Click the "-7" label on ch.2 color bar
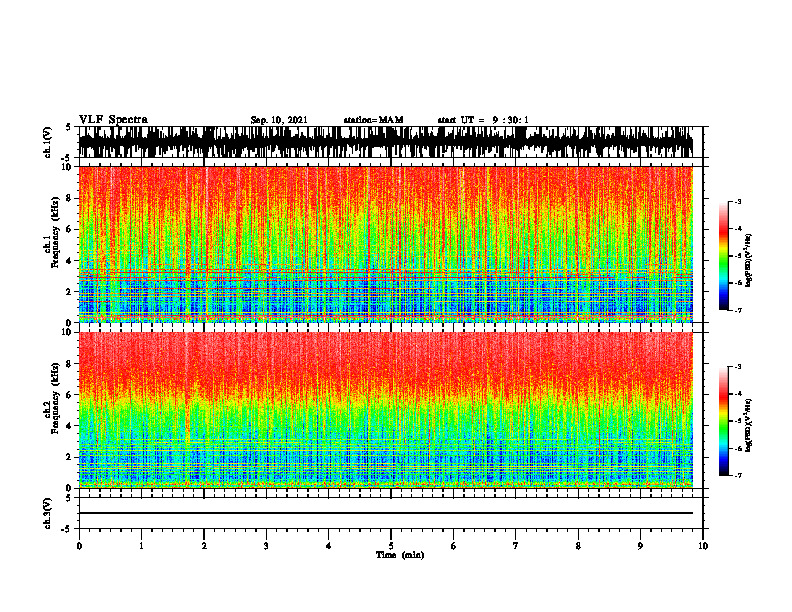792x612 pixels. (x=737, y=476)
